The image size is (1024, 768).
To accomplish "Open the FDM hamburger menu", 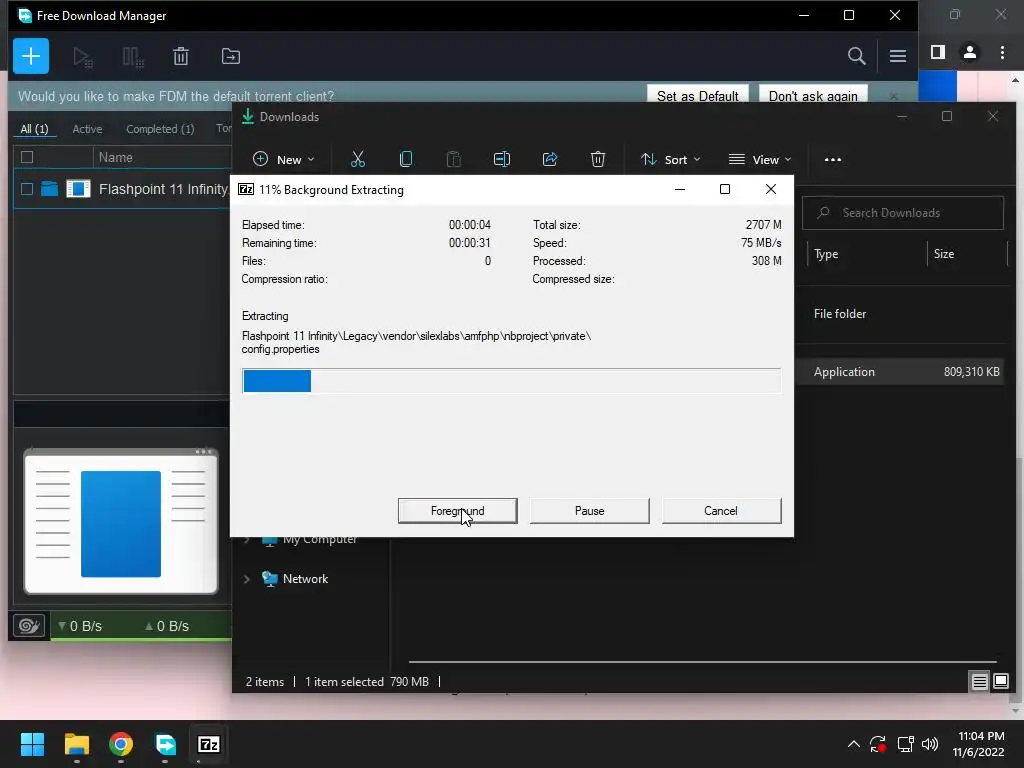I will coord(897,56).
